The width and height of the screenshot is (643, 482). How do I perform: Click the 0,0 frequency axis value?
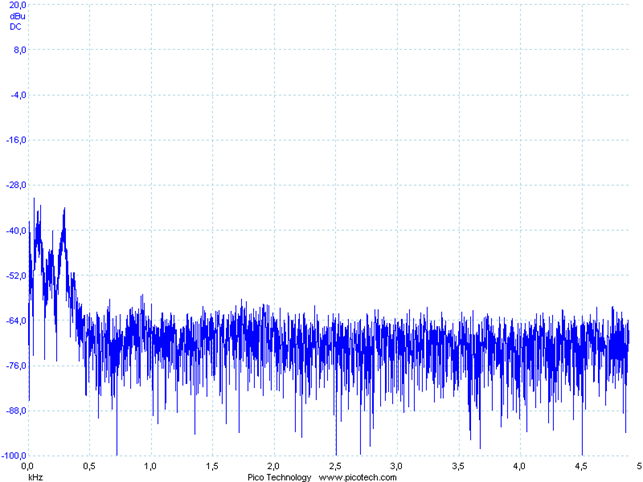(27, 466)
